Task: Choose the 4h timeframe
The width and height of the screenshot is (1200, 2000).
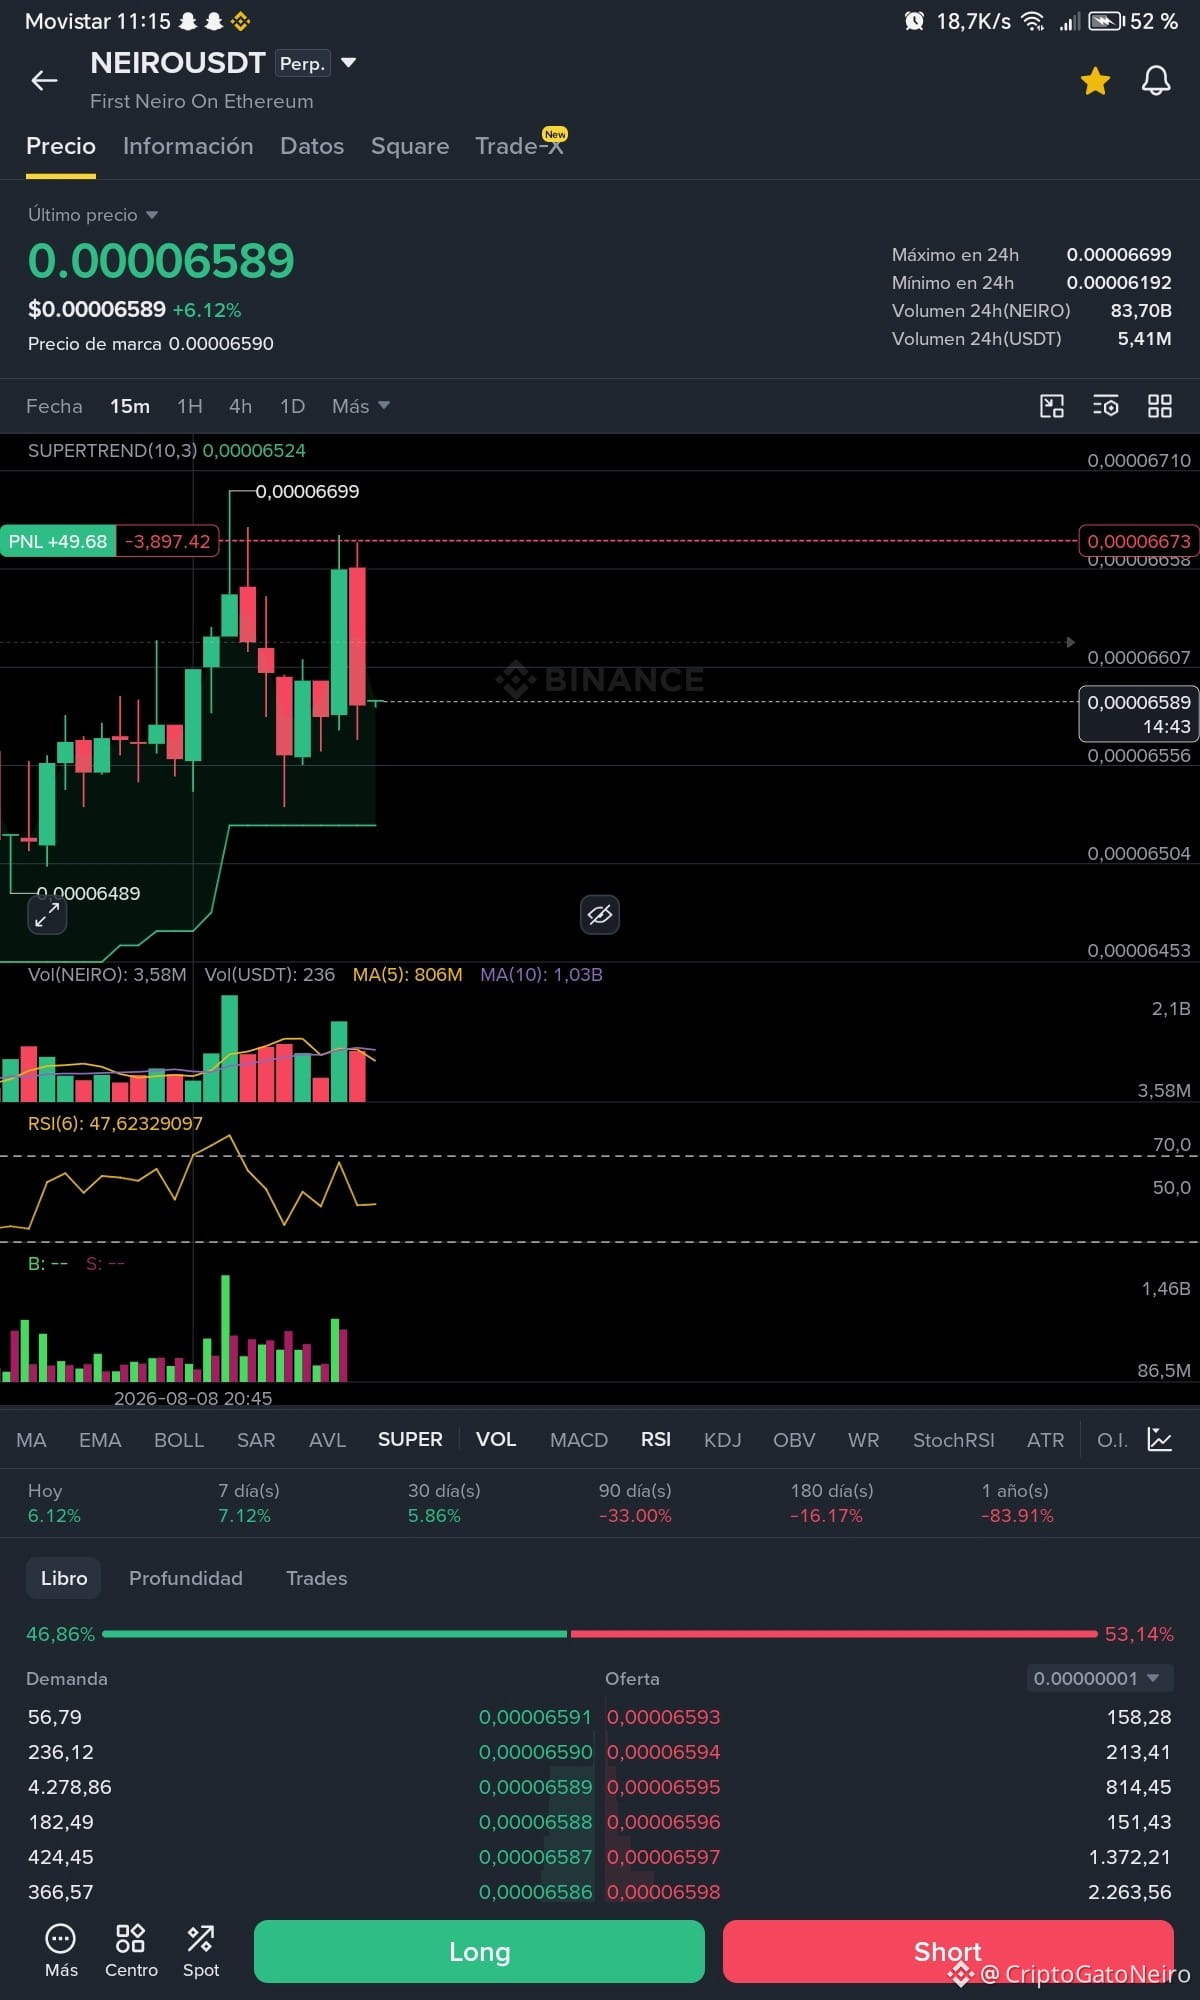Action: tap(240, 406)
